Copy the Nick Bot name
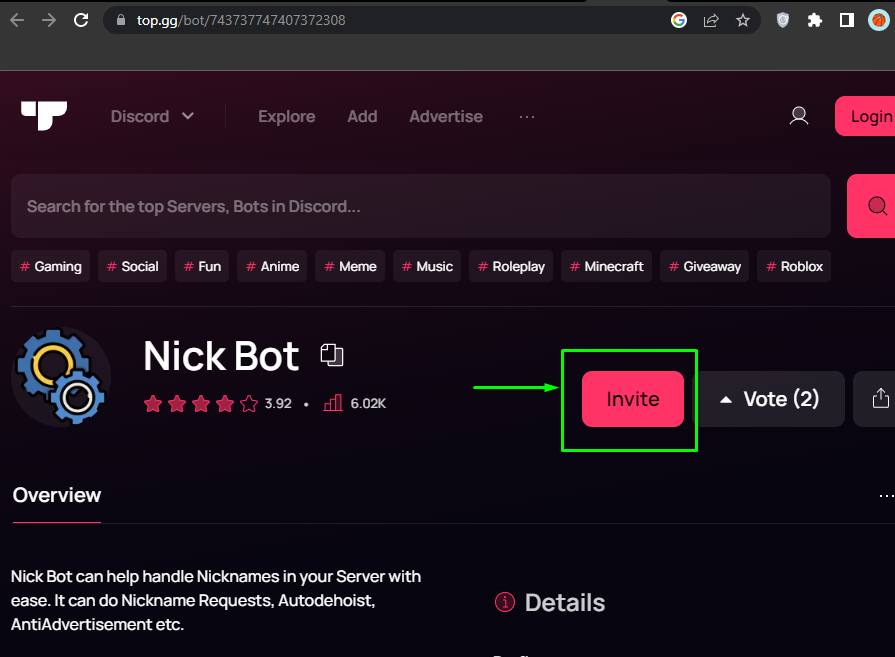Viewport: 895px width, 657px height. click(x=332, y=355)
